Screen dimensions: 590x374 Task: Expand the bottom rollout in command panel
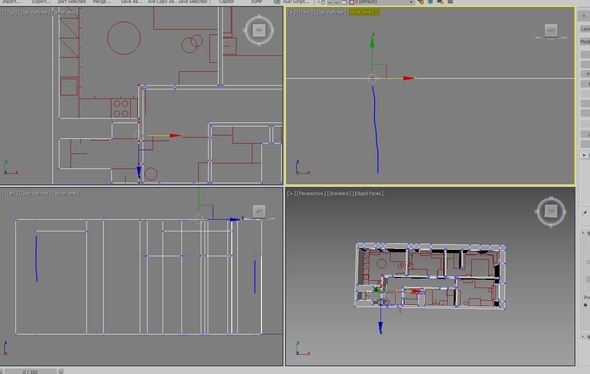(x=584, y=336)
